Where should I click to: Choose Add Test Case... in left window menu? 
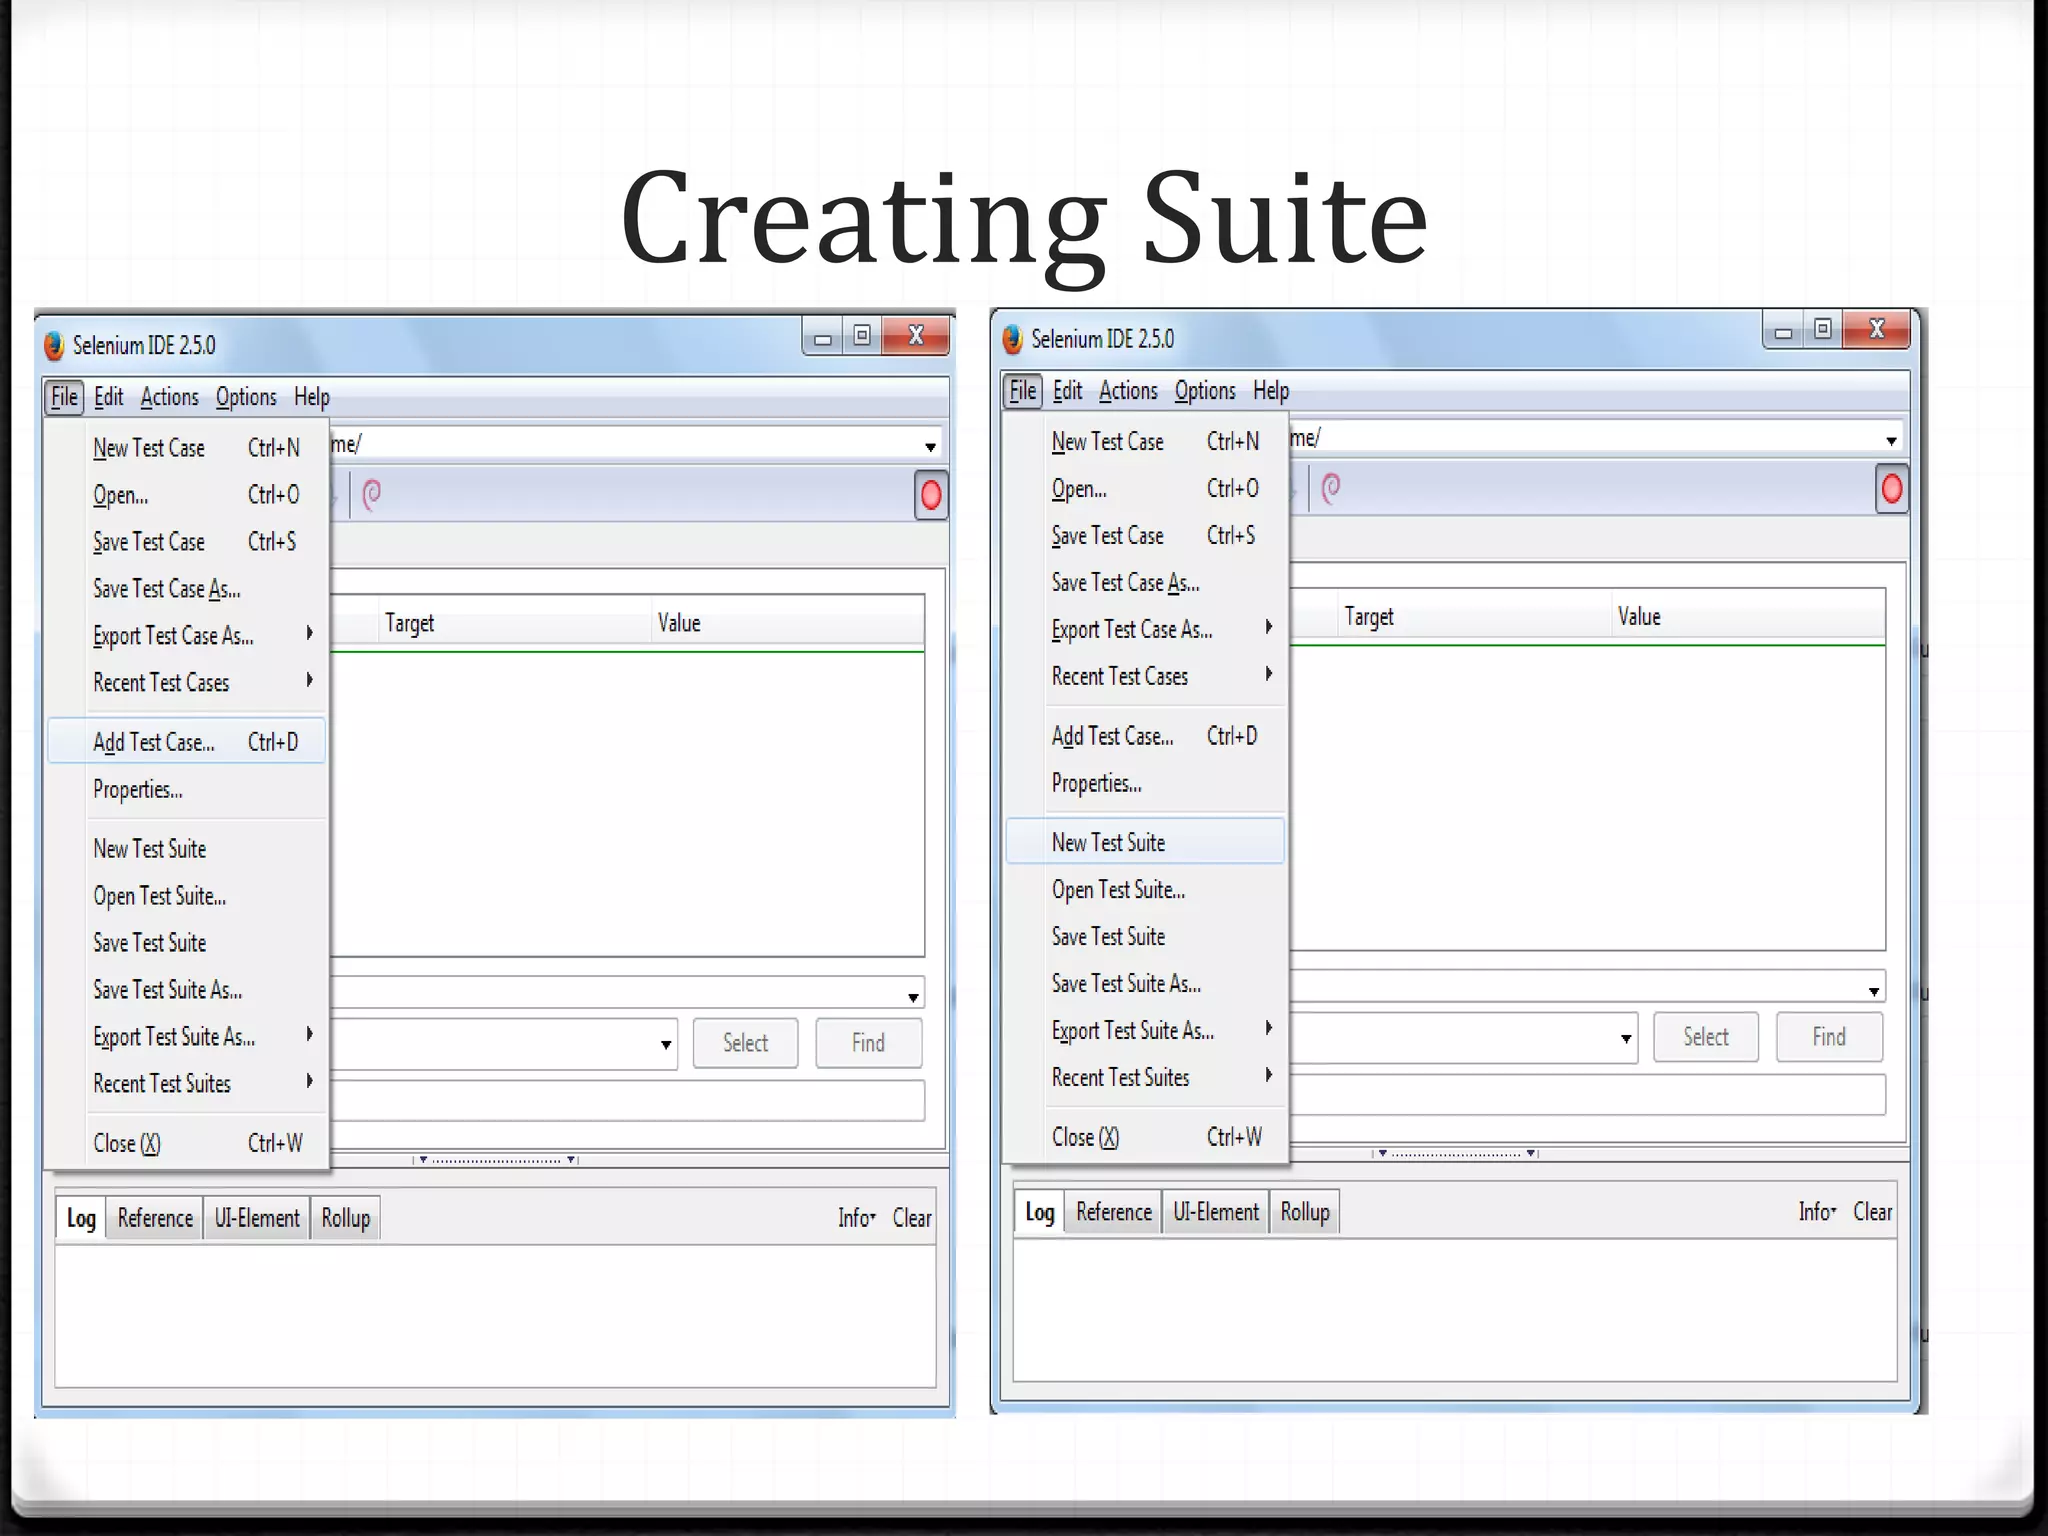point(187,742)
